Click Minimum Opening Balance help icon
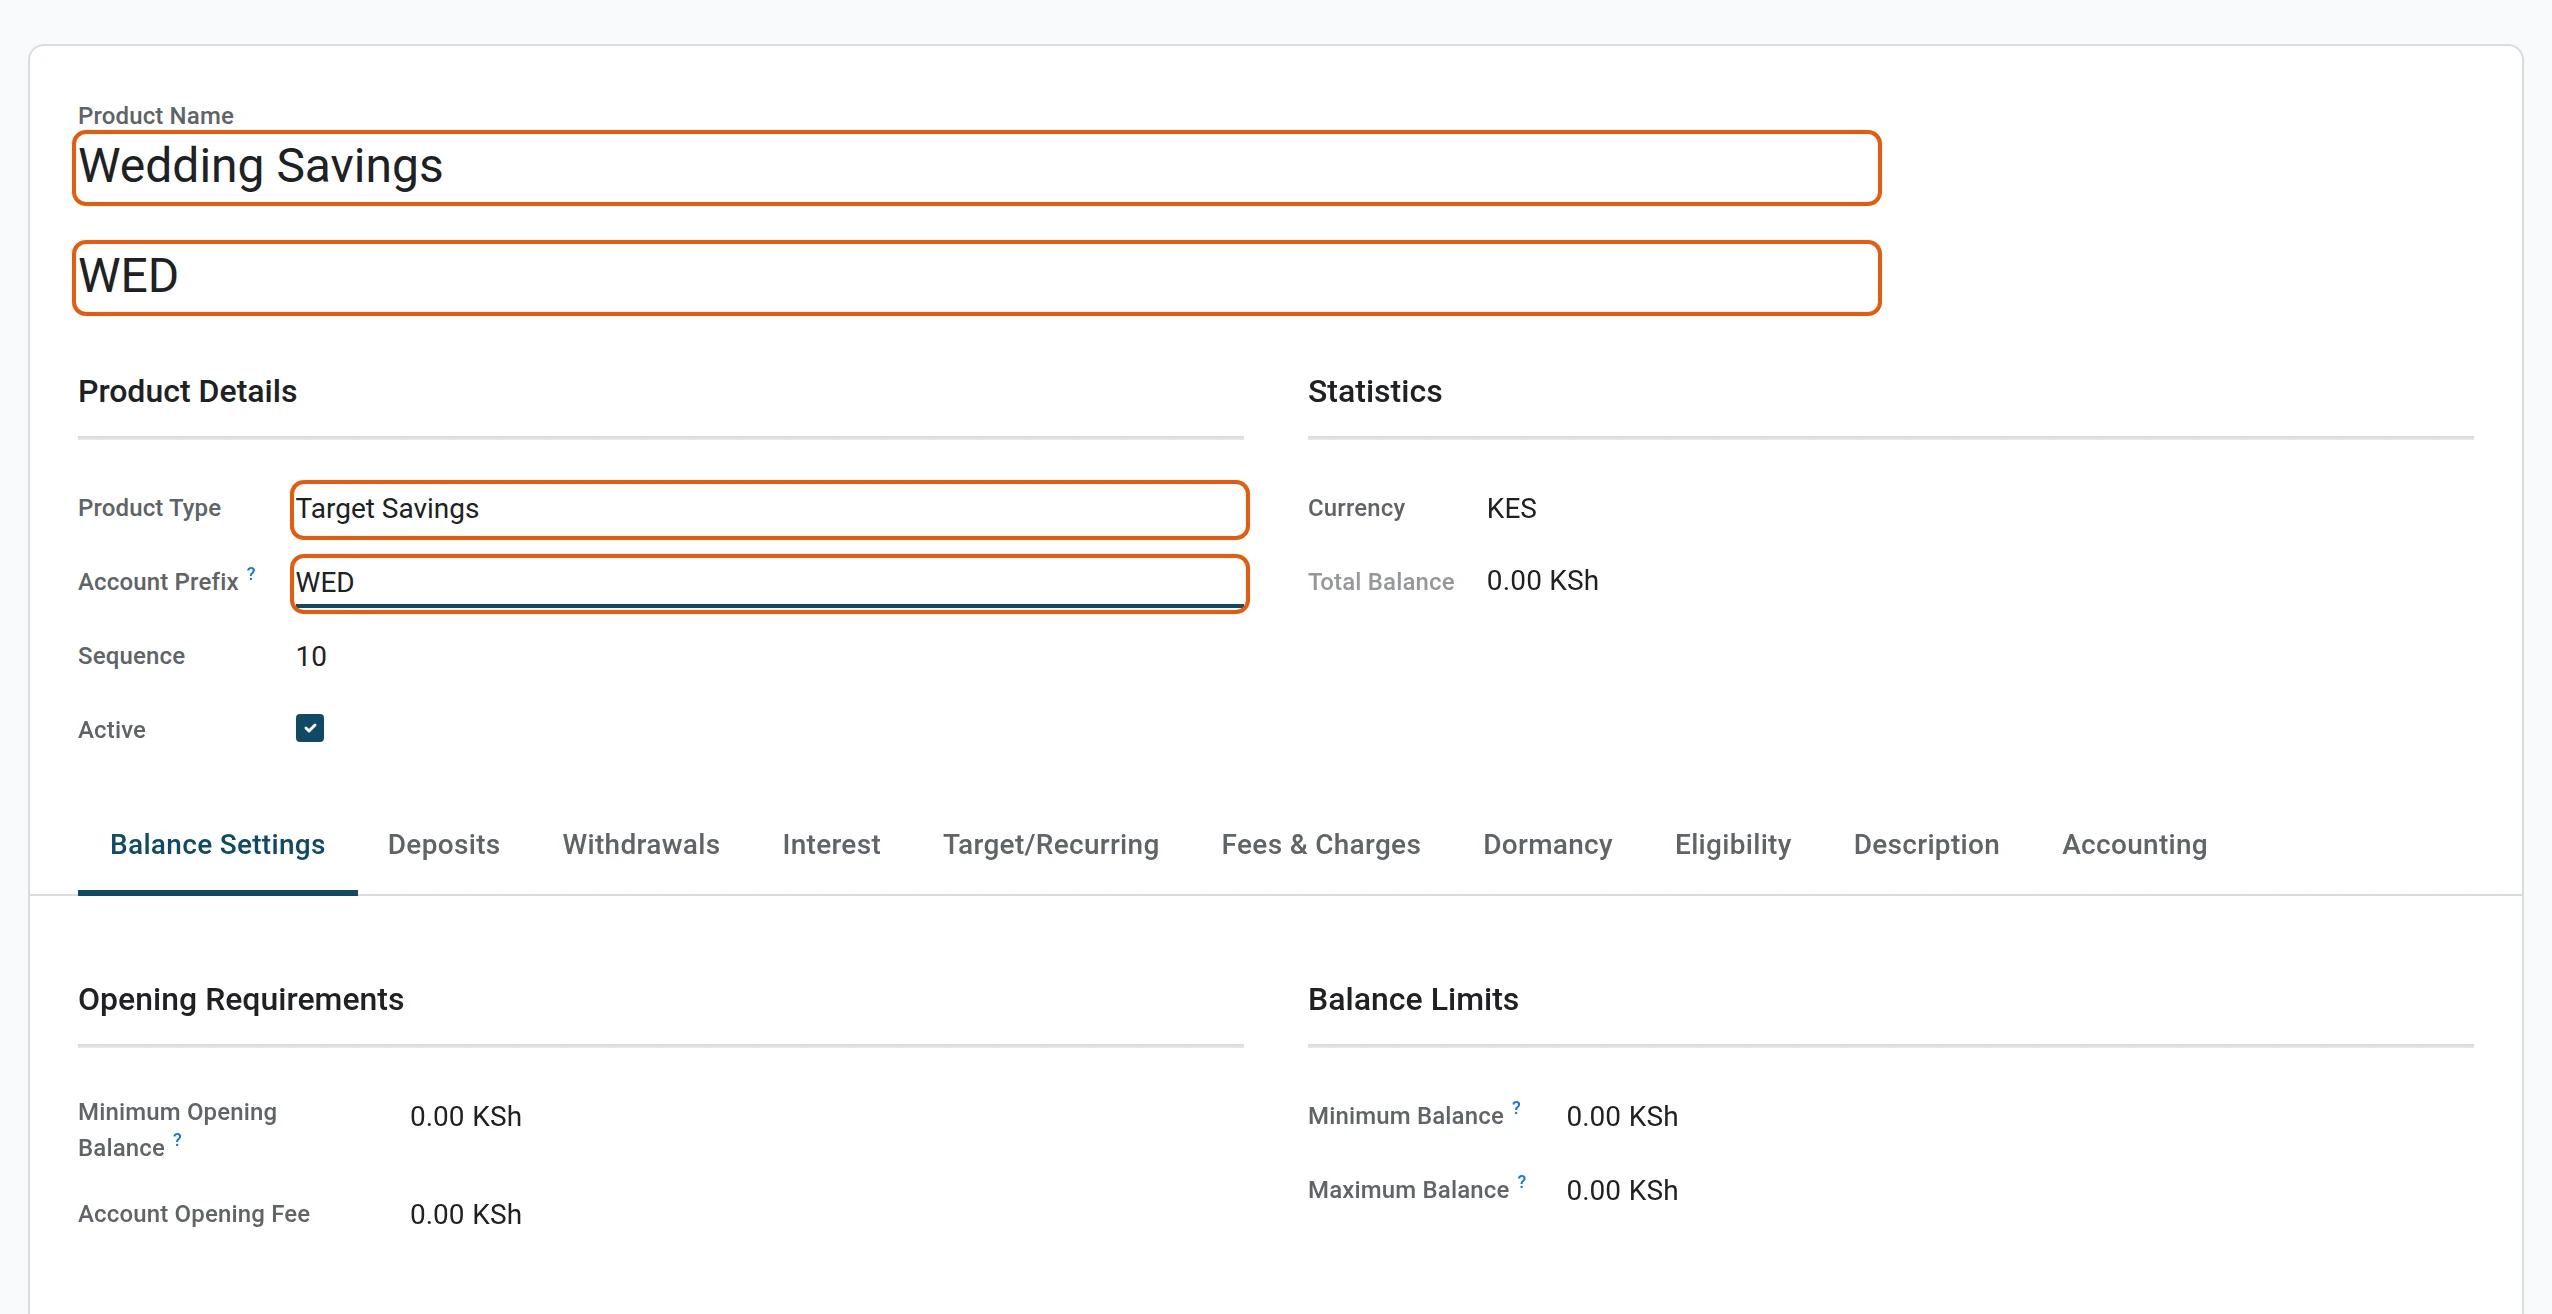Image resolution: width=2552 pixels, height=1314 pixels. 177,1140
